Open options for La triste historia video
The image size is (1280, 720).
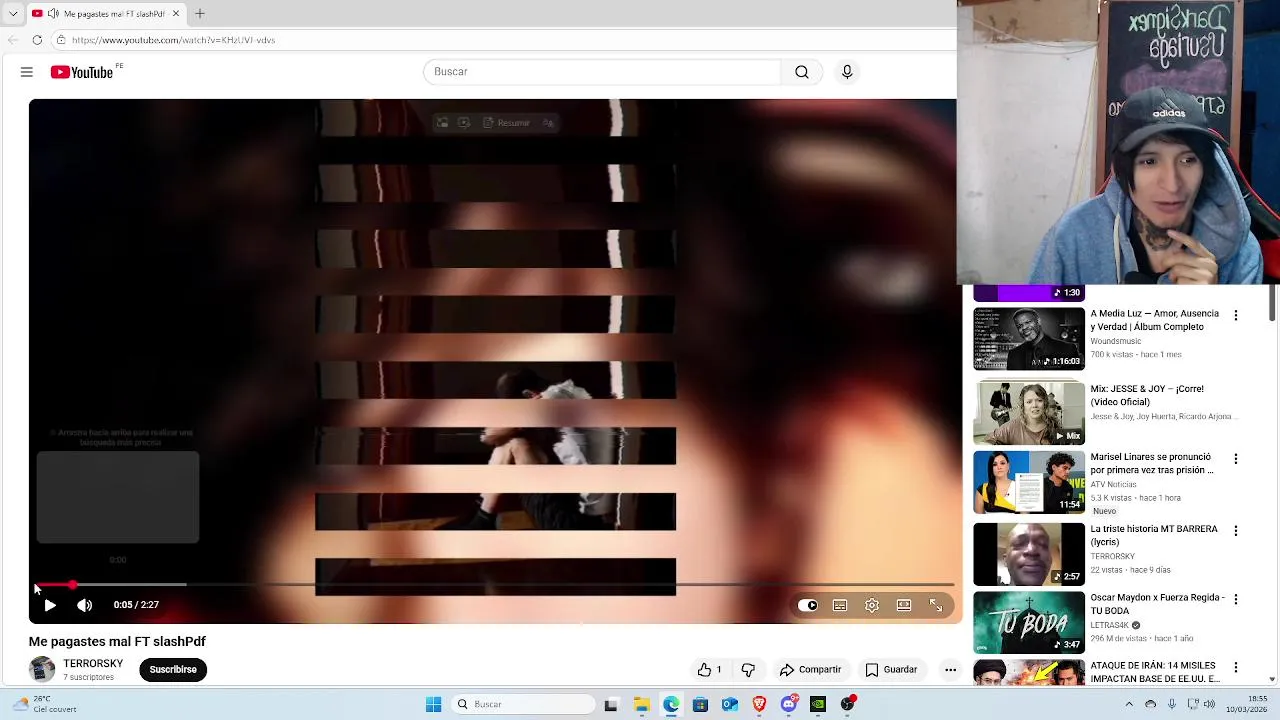click(1236, 531)
